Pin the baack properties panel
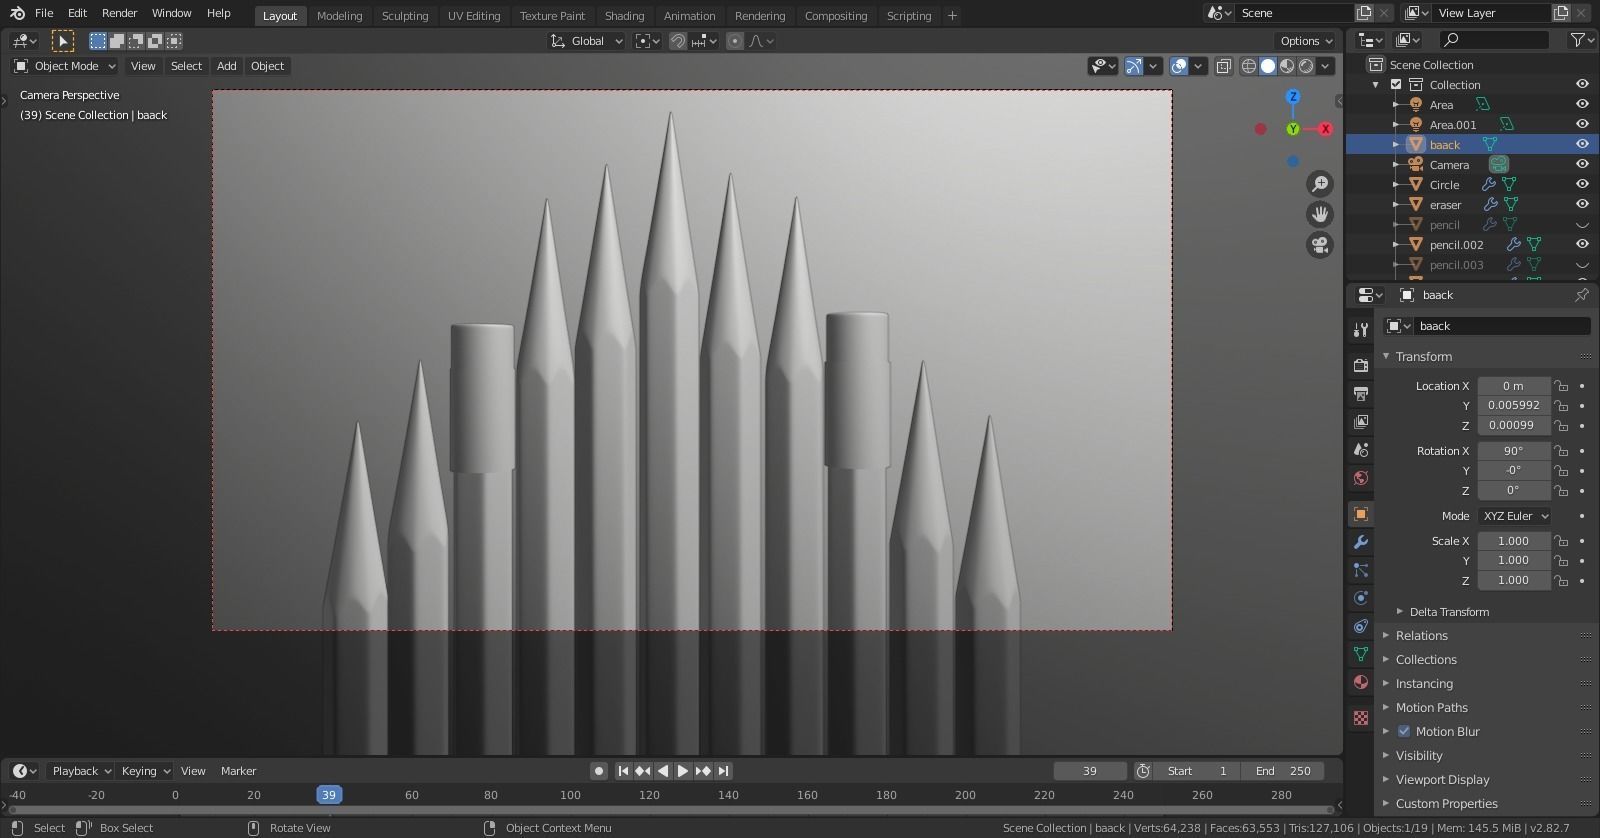 click(x=1581, y=295)
